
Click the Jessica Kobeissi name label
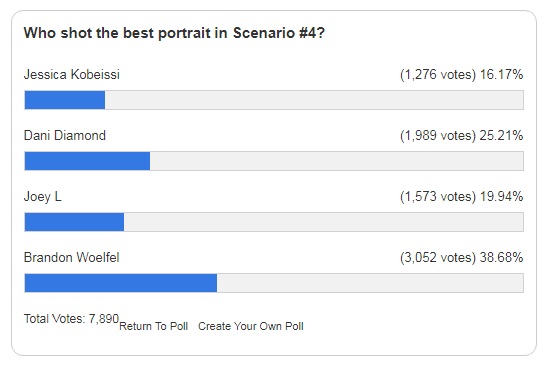72,74
